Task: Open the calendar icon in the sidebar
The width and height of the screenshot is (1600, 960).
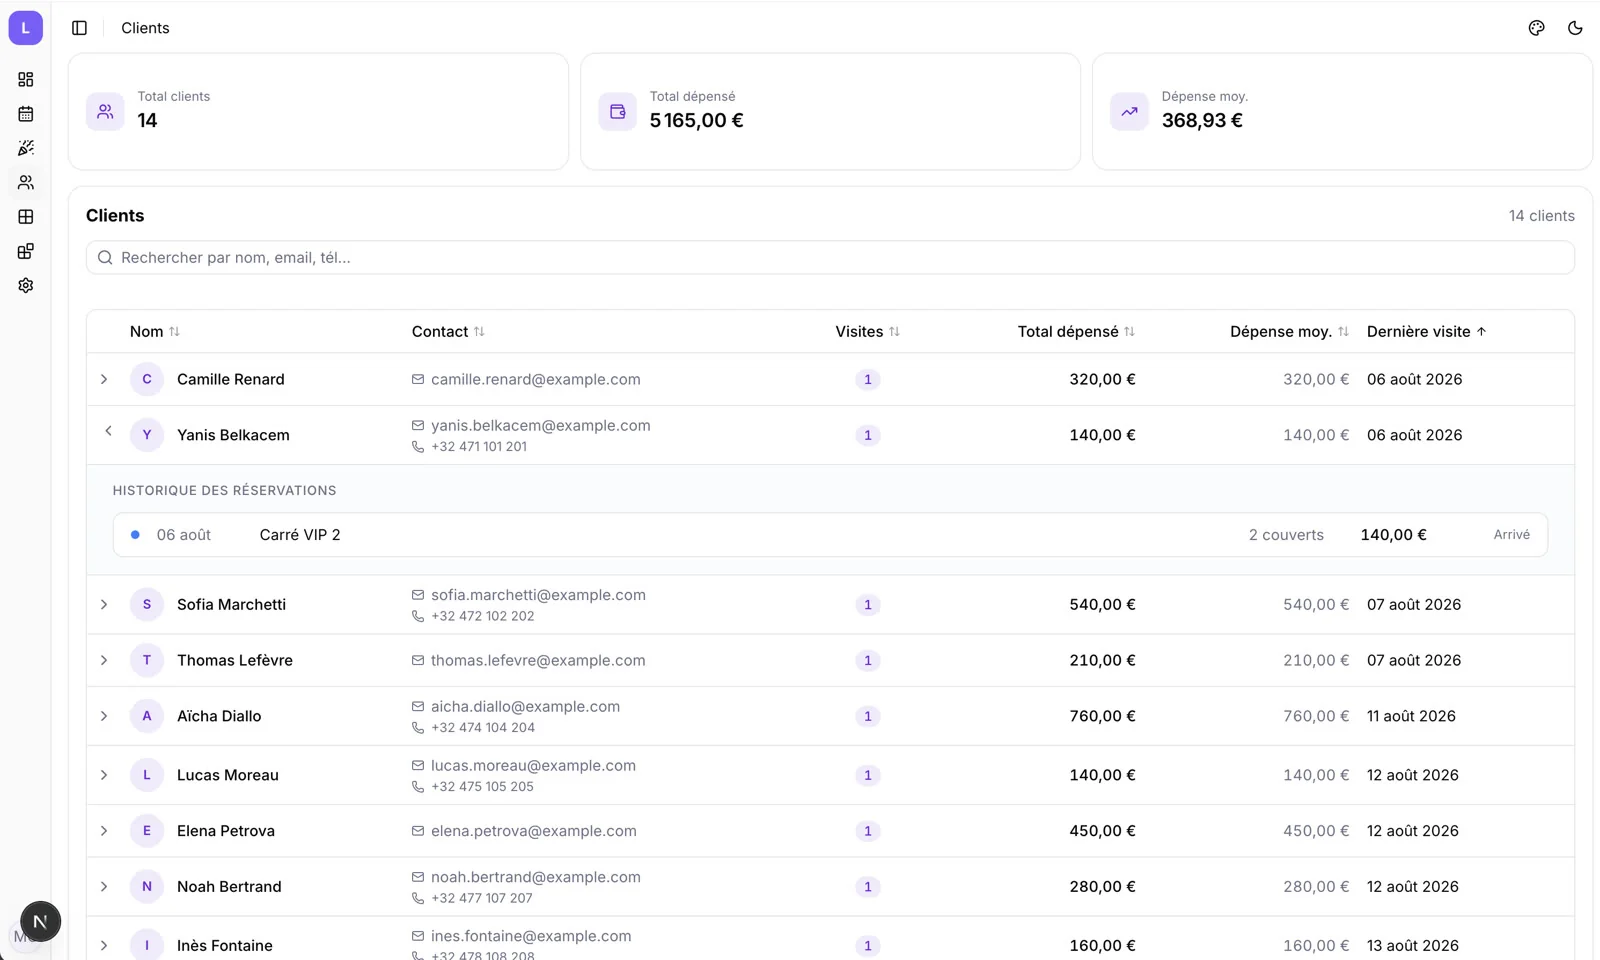Action: (26, 114)
